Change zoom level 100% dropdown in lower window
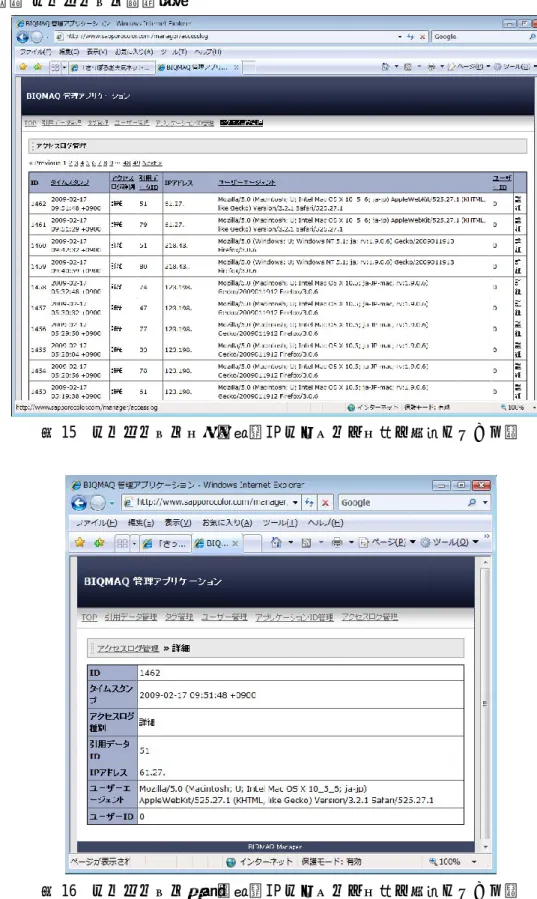 [474, 861]
